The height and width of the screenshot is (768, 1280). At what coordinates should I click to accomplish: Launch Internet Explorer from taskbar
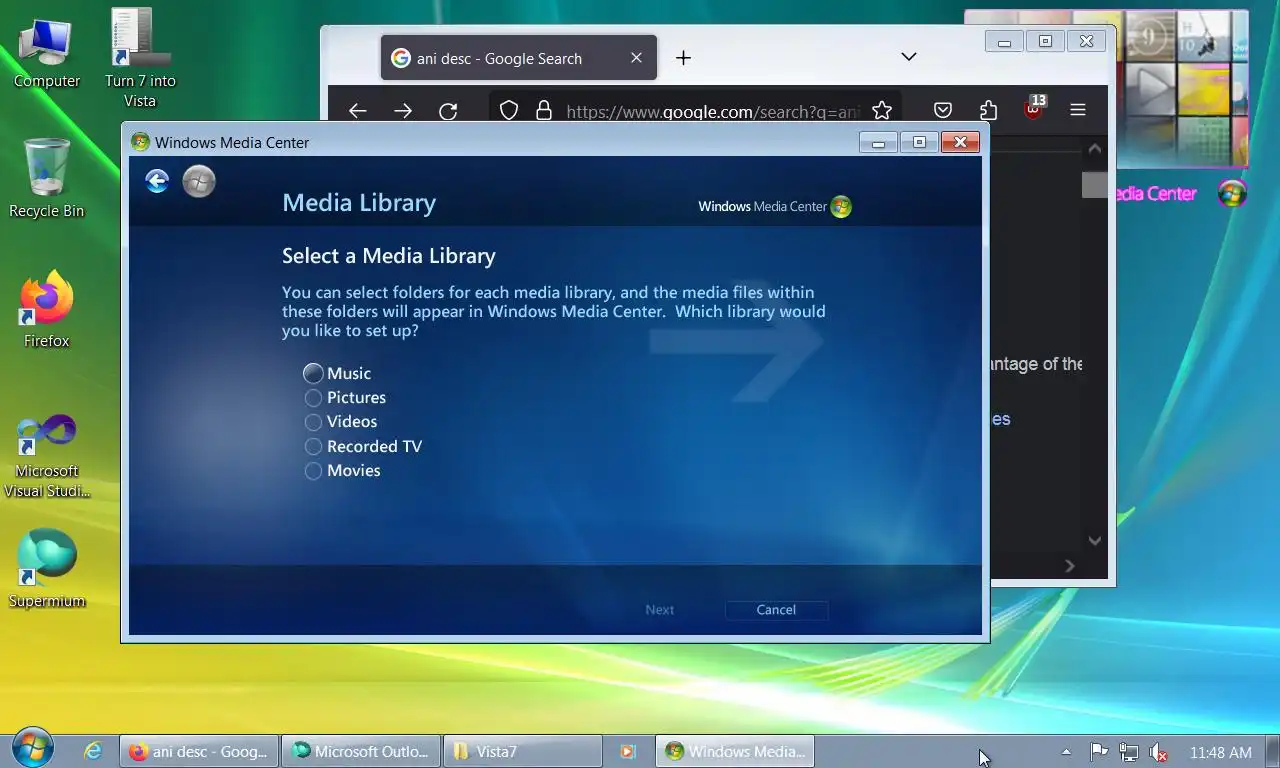click(x=92, y=751)
